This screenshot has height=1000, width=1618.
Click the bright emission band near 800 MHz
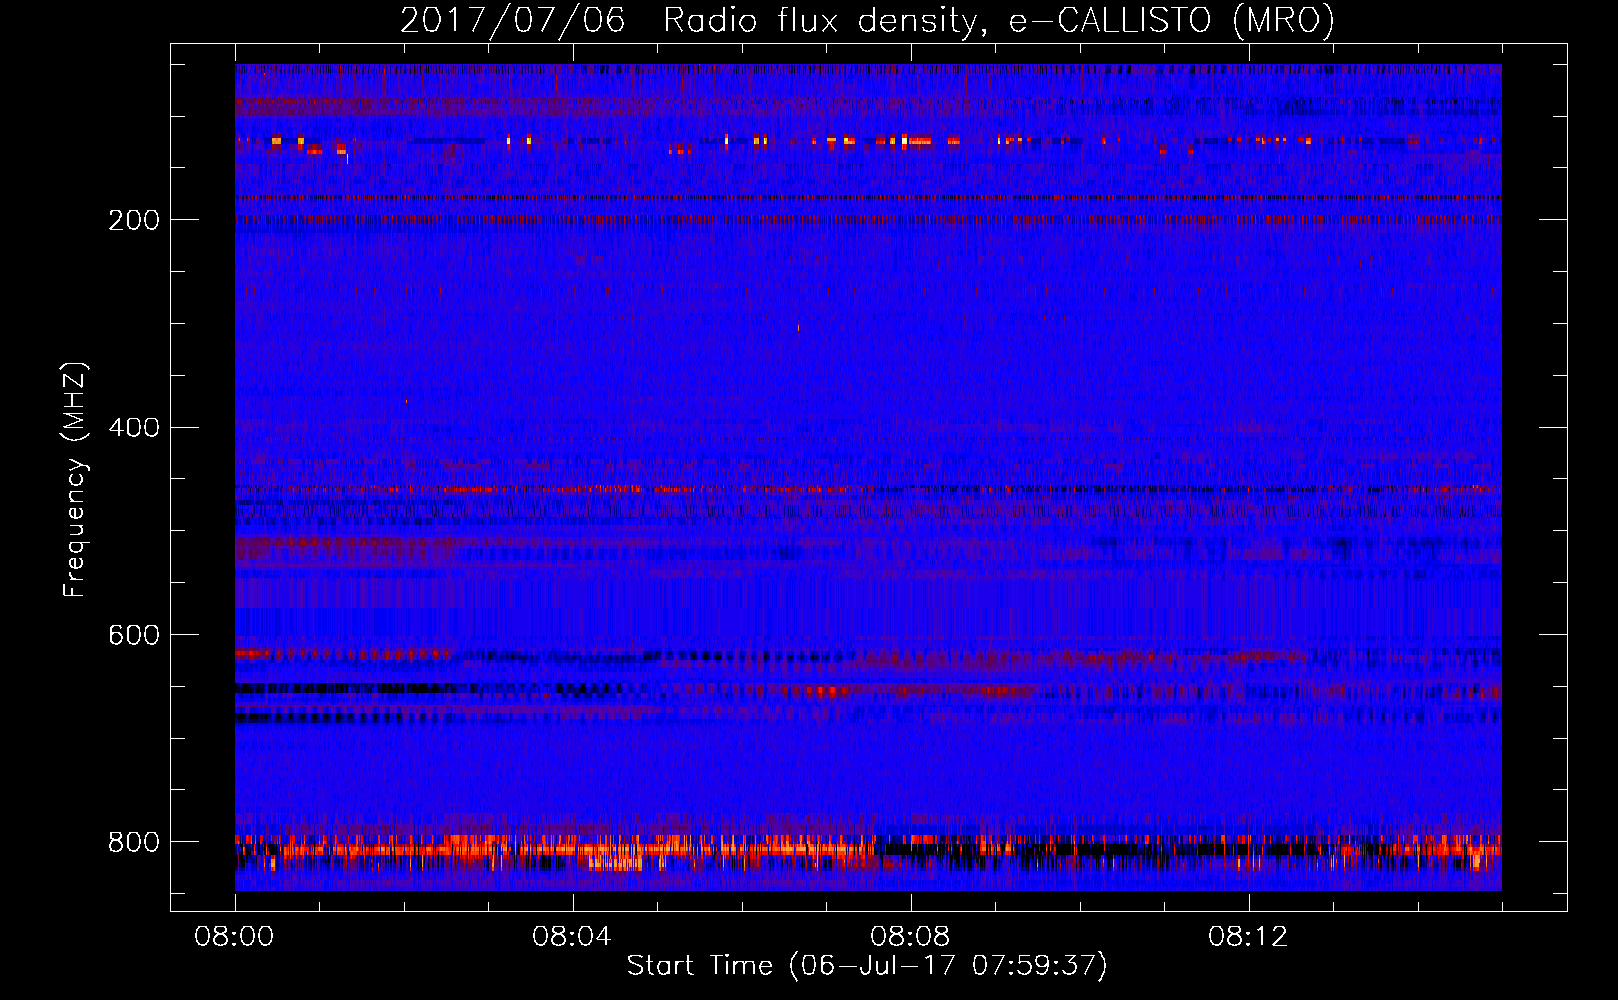[868, 852]
